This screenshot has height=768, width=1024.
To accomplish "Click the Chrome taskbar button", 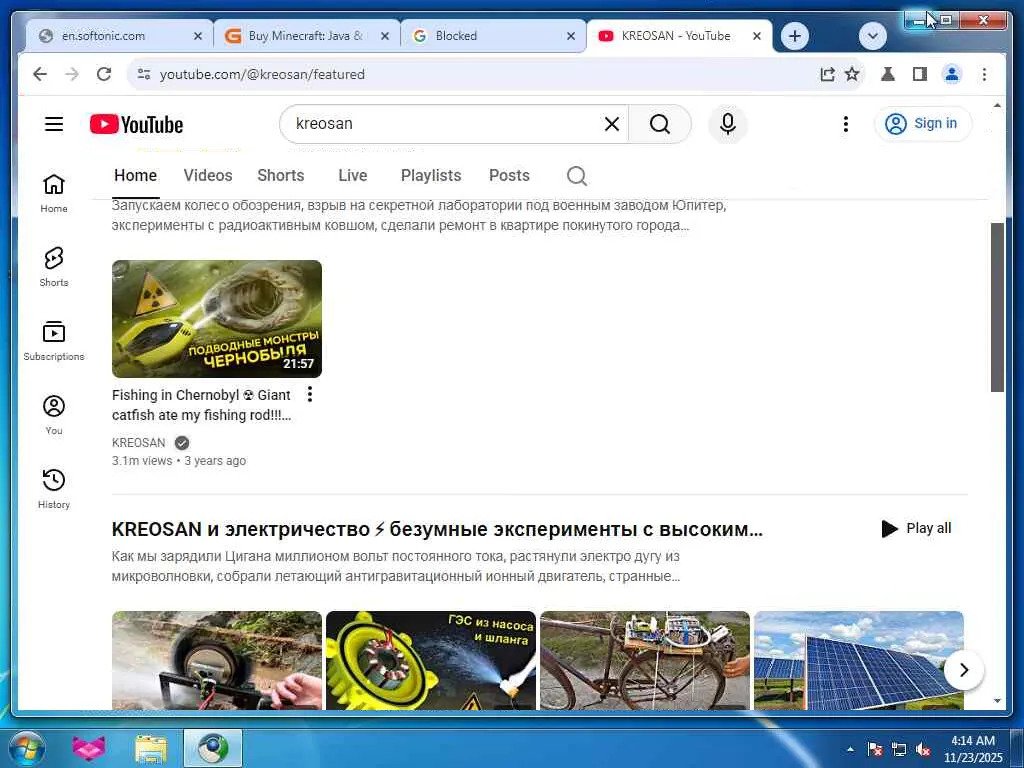I will tap(213, 748).
